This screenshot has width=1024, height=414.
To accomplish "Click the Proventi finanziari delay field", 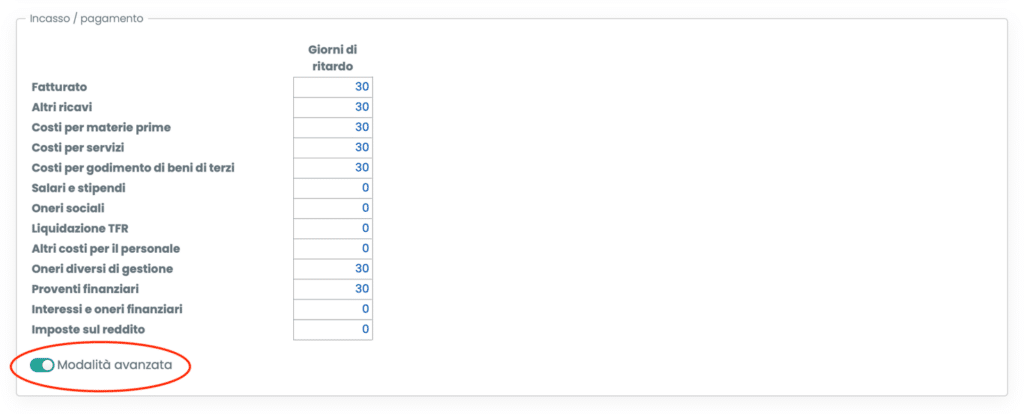I will coord(332,289).
